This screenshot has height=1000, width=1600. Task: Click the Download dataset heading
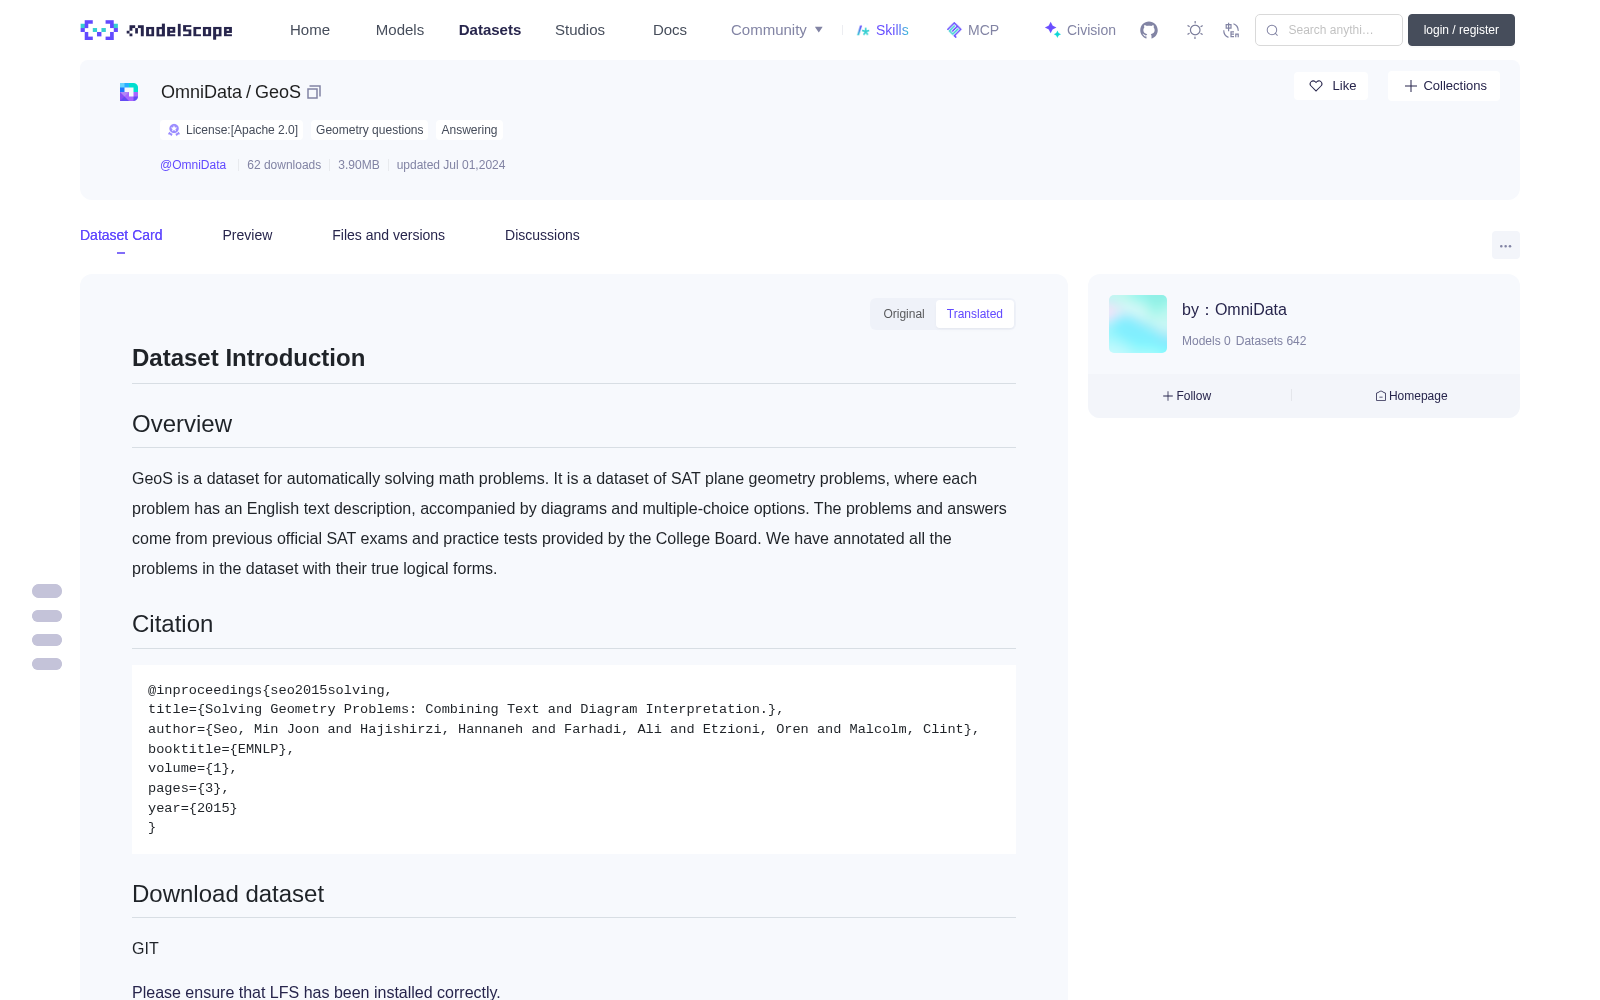click(228, 894)
